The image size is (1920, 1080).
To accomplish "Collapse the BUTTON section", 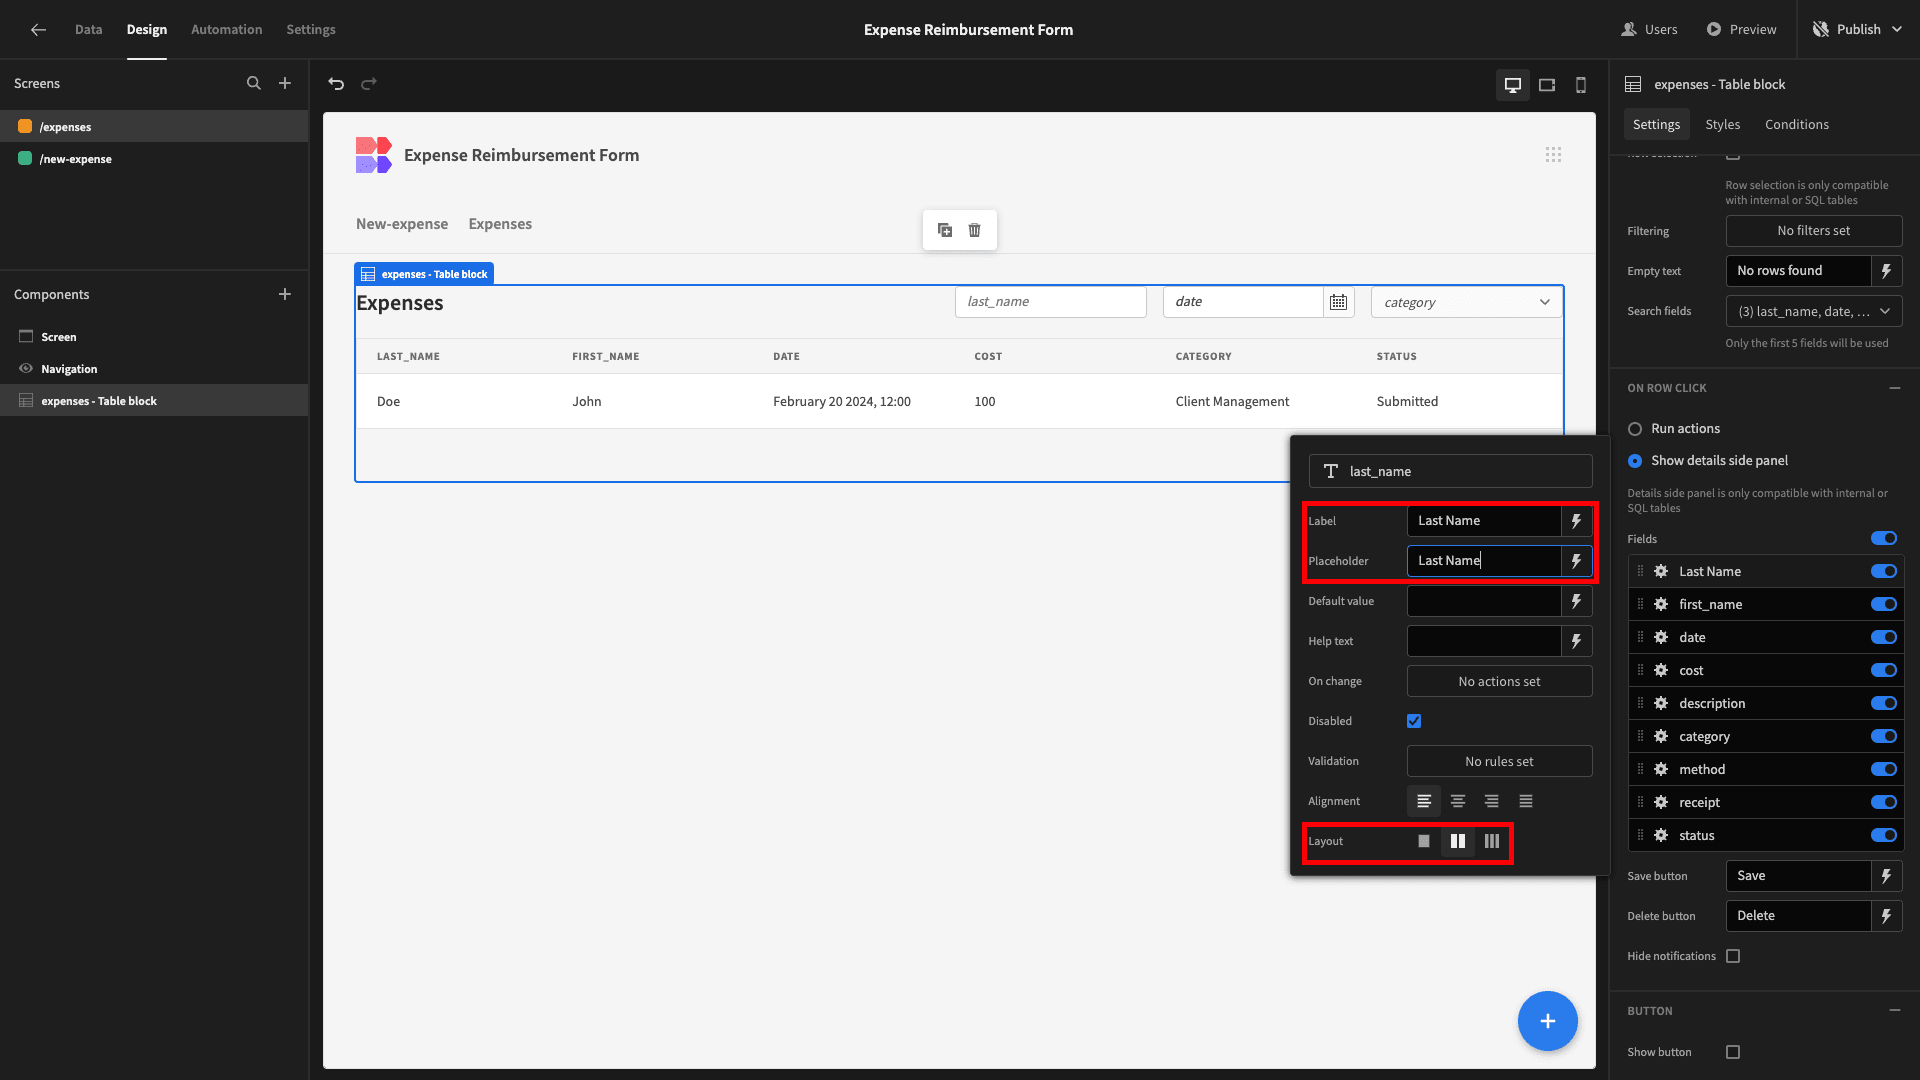I will 1895,1011.
